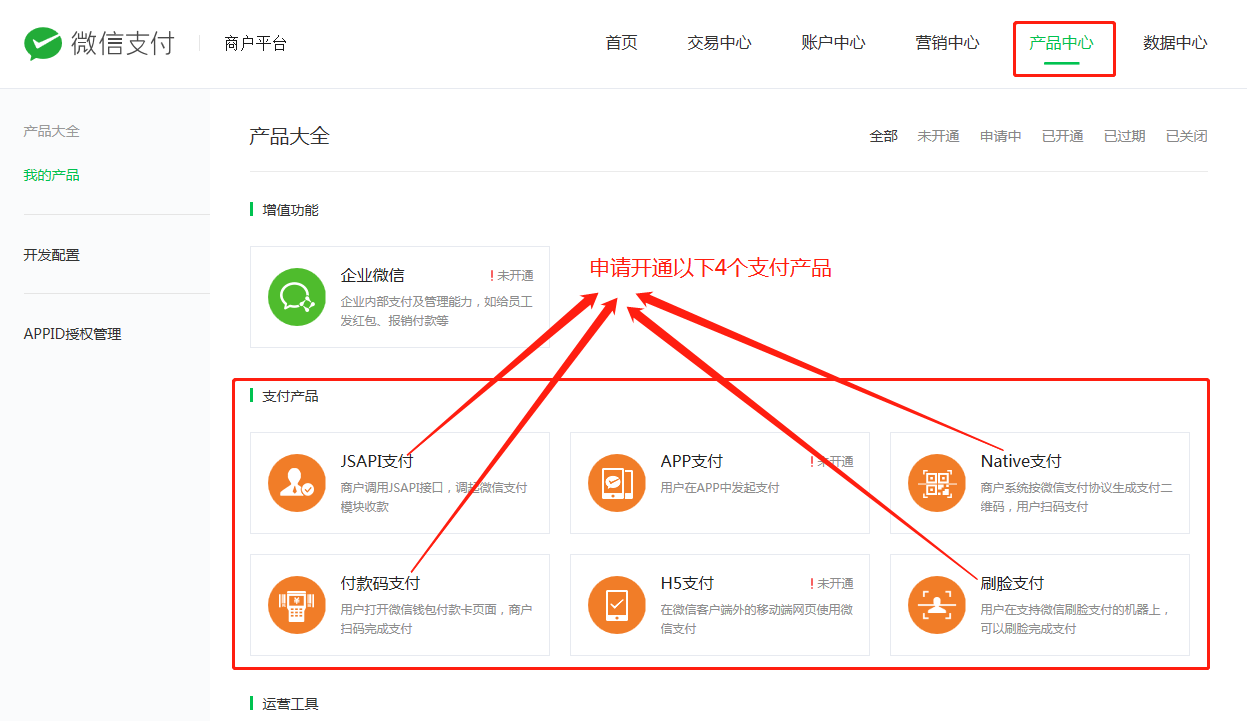Viewport: 1247px width, 721px height.
Task: Open the 刷脸支付 product title
Action: (x=1012, y=583)
